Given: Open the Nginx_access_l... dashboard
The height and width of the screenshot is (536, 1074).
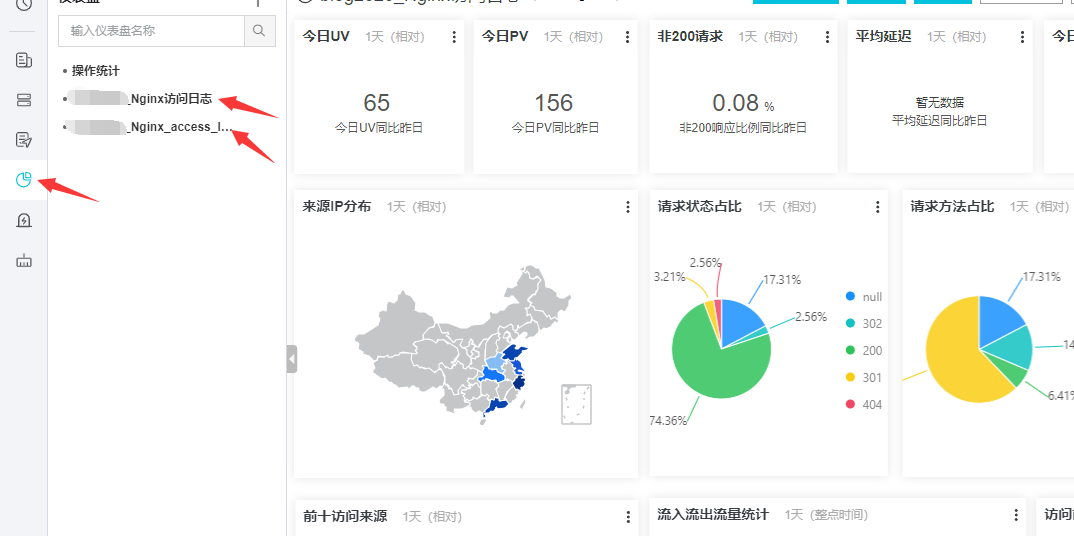Looking at the screenshot, I should pos(148,127).
